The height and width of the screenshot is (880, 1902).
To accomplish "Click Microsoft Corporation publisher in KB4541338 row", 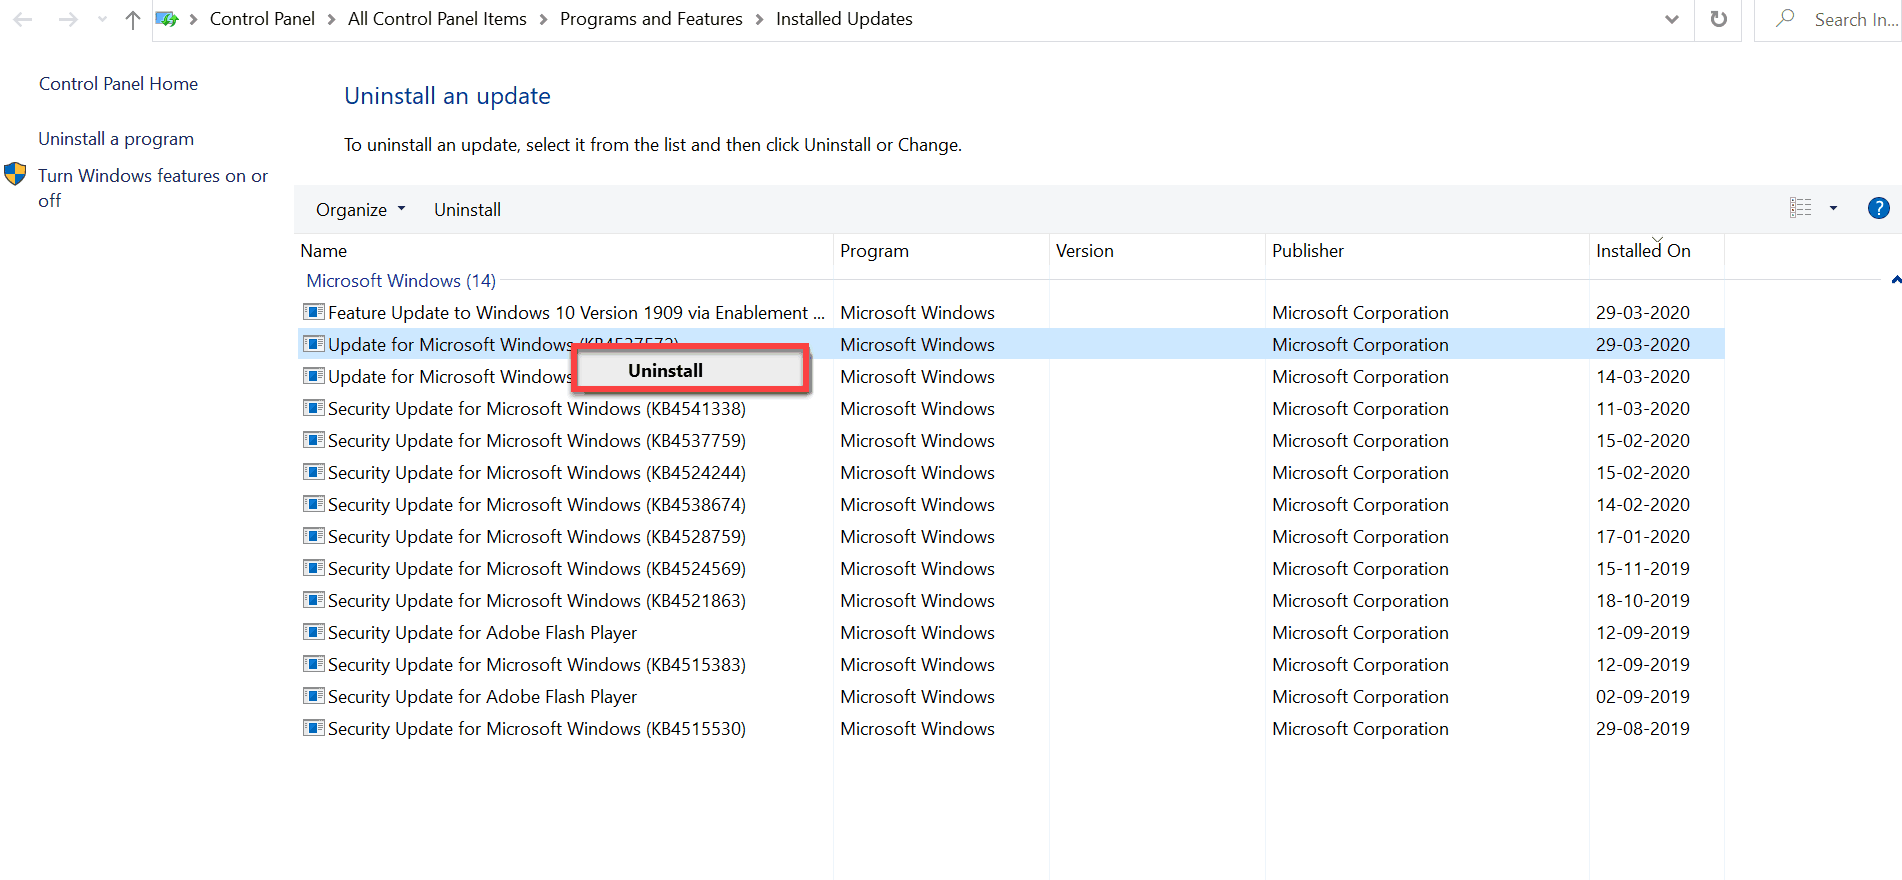I will (x=1360, y=409).
